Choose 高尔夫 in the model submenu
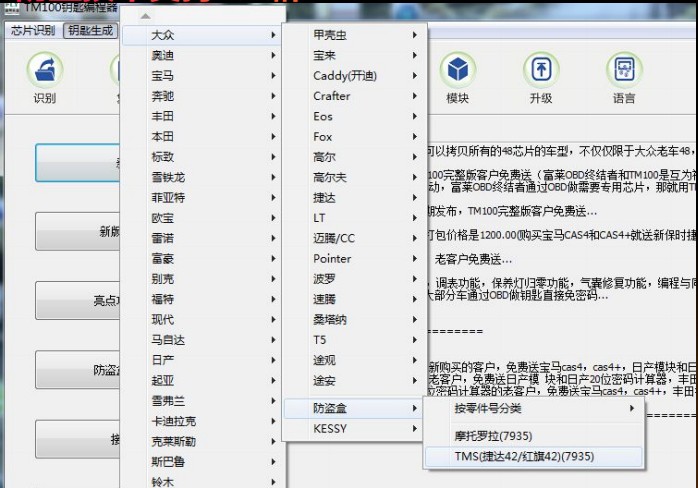 pos(354,178)
